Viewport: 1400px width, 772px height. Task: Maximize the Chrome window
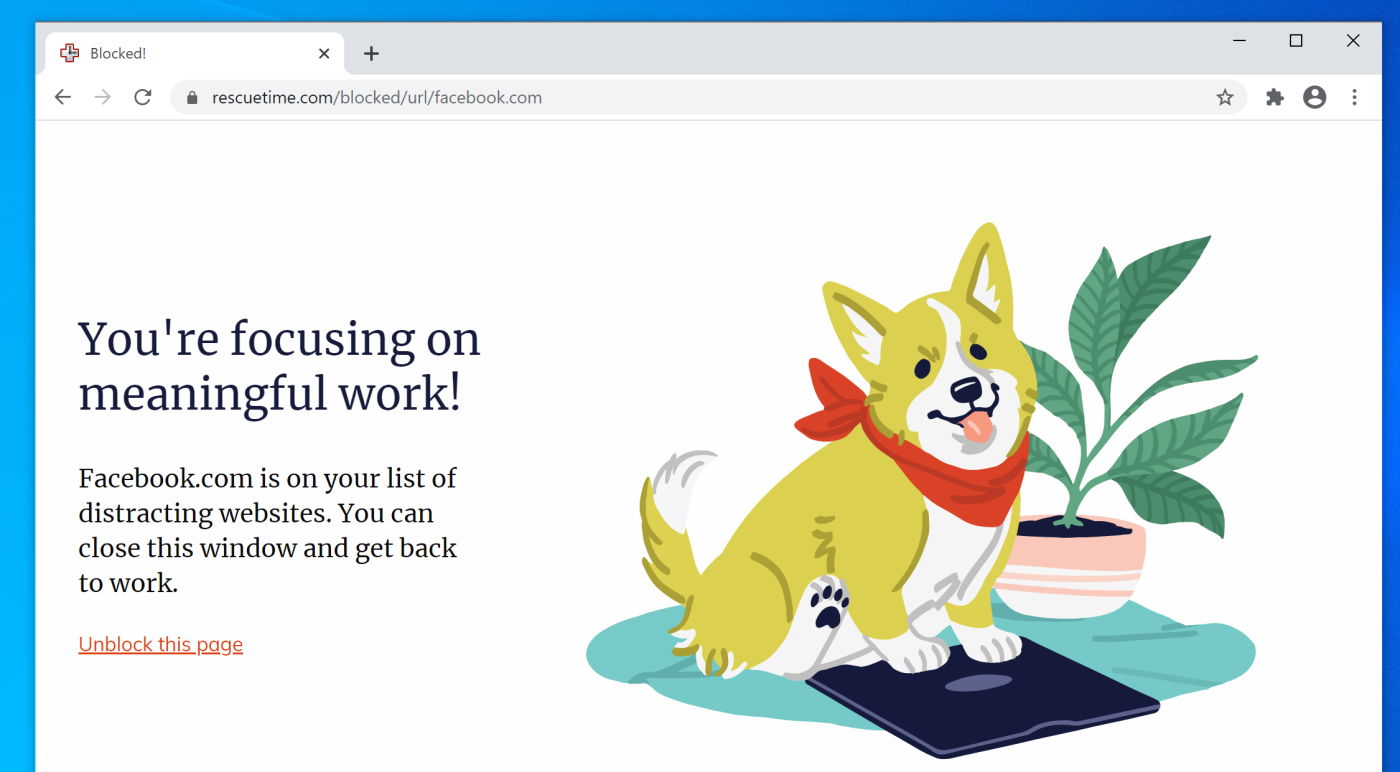pyautogui.click(x=1296, y=41)
